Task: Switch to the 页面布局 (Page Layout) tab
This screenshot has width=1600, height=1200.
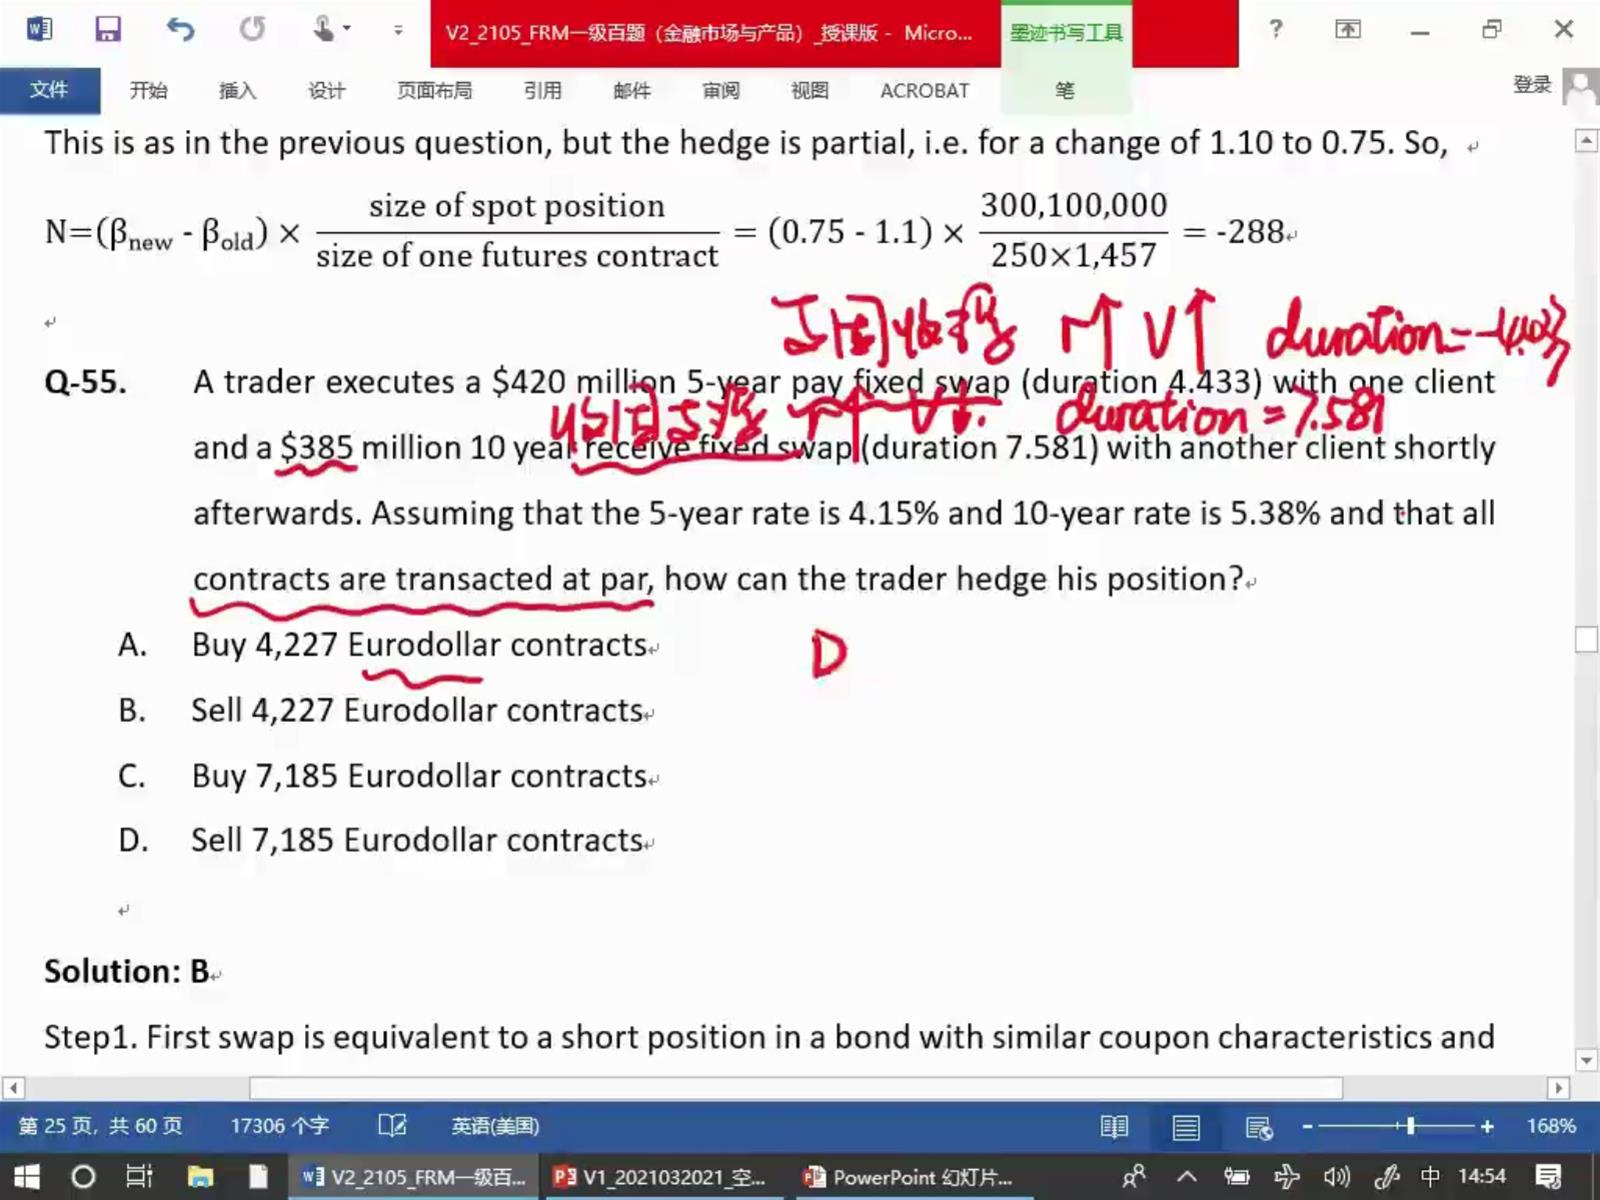Action: pyautogui.click(x=434, y=90)
